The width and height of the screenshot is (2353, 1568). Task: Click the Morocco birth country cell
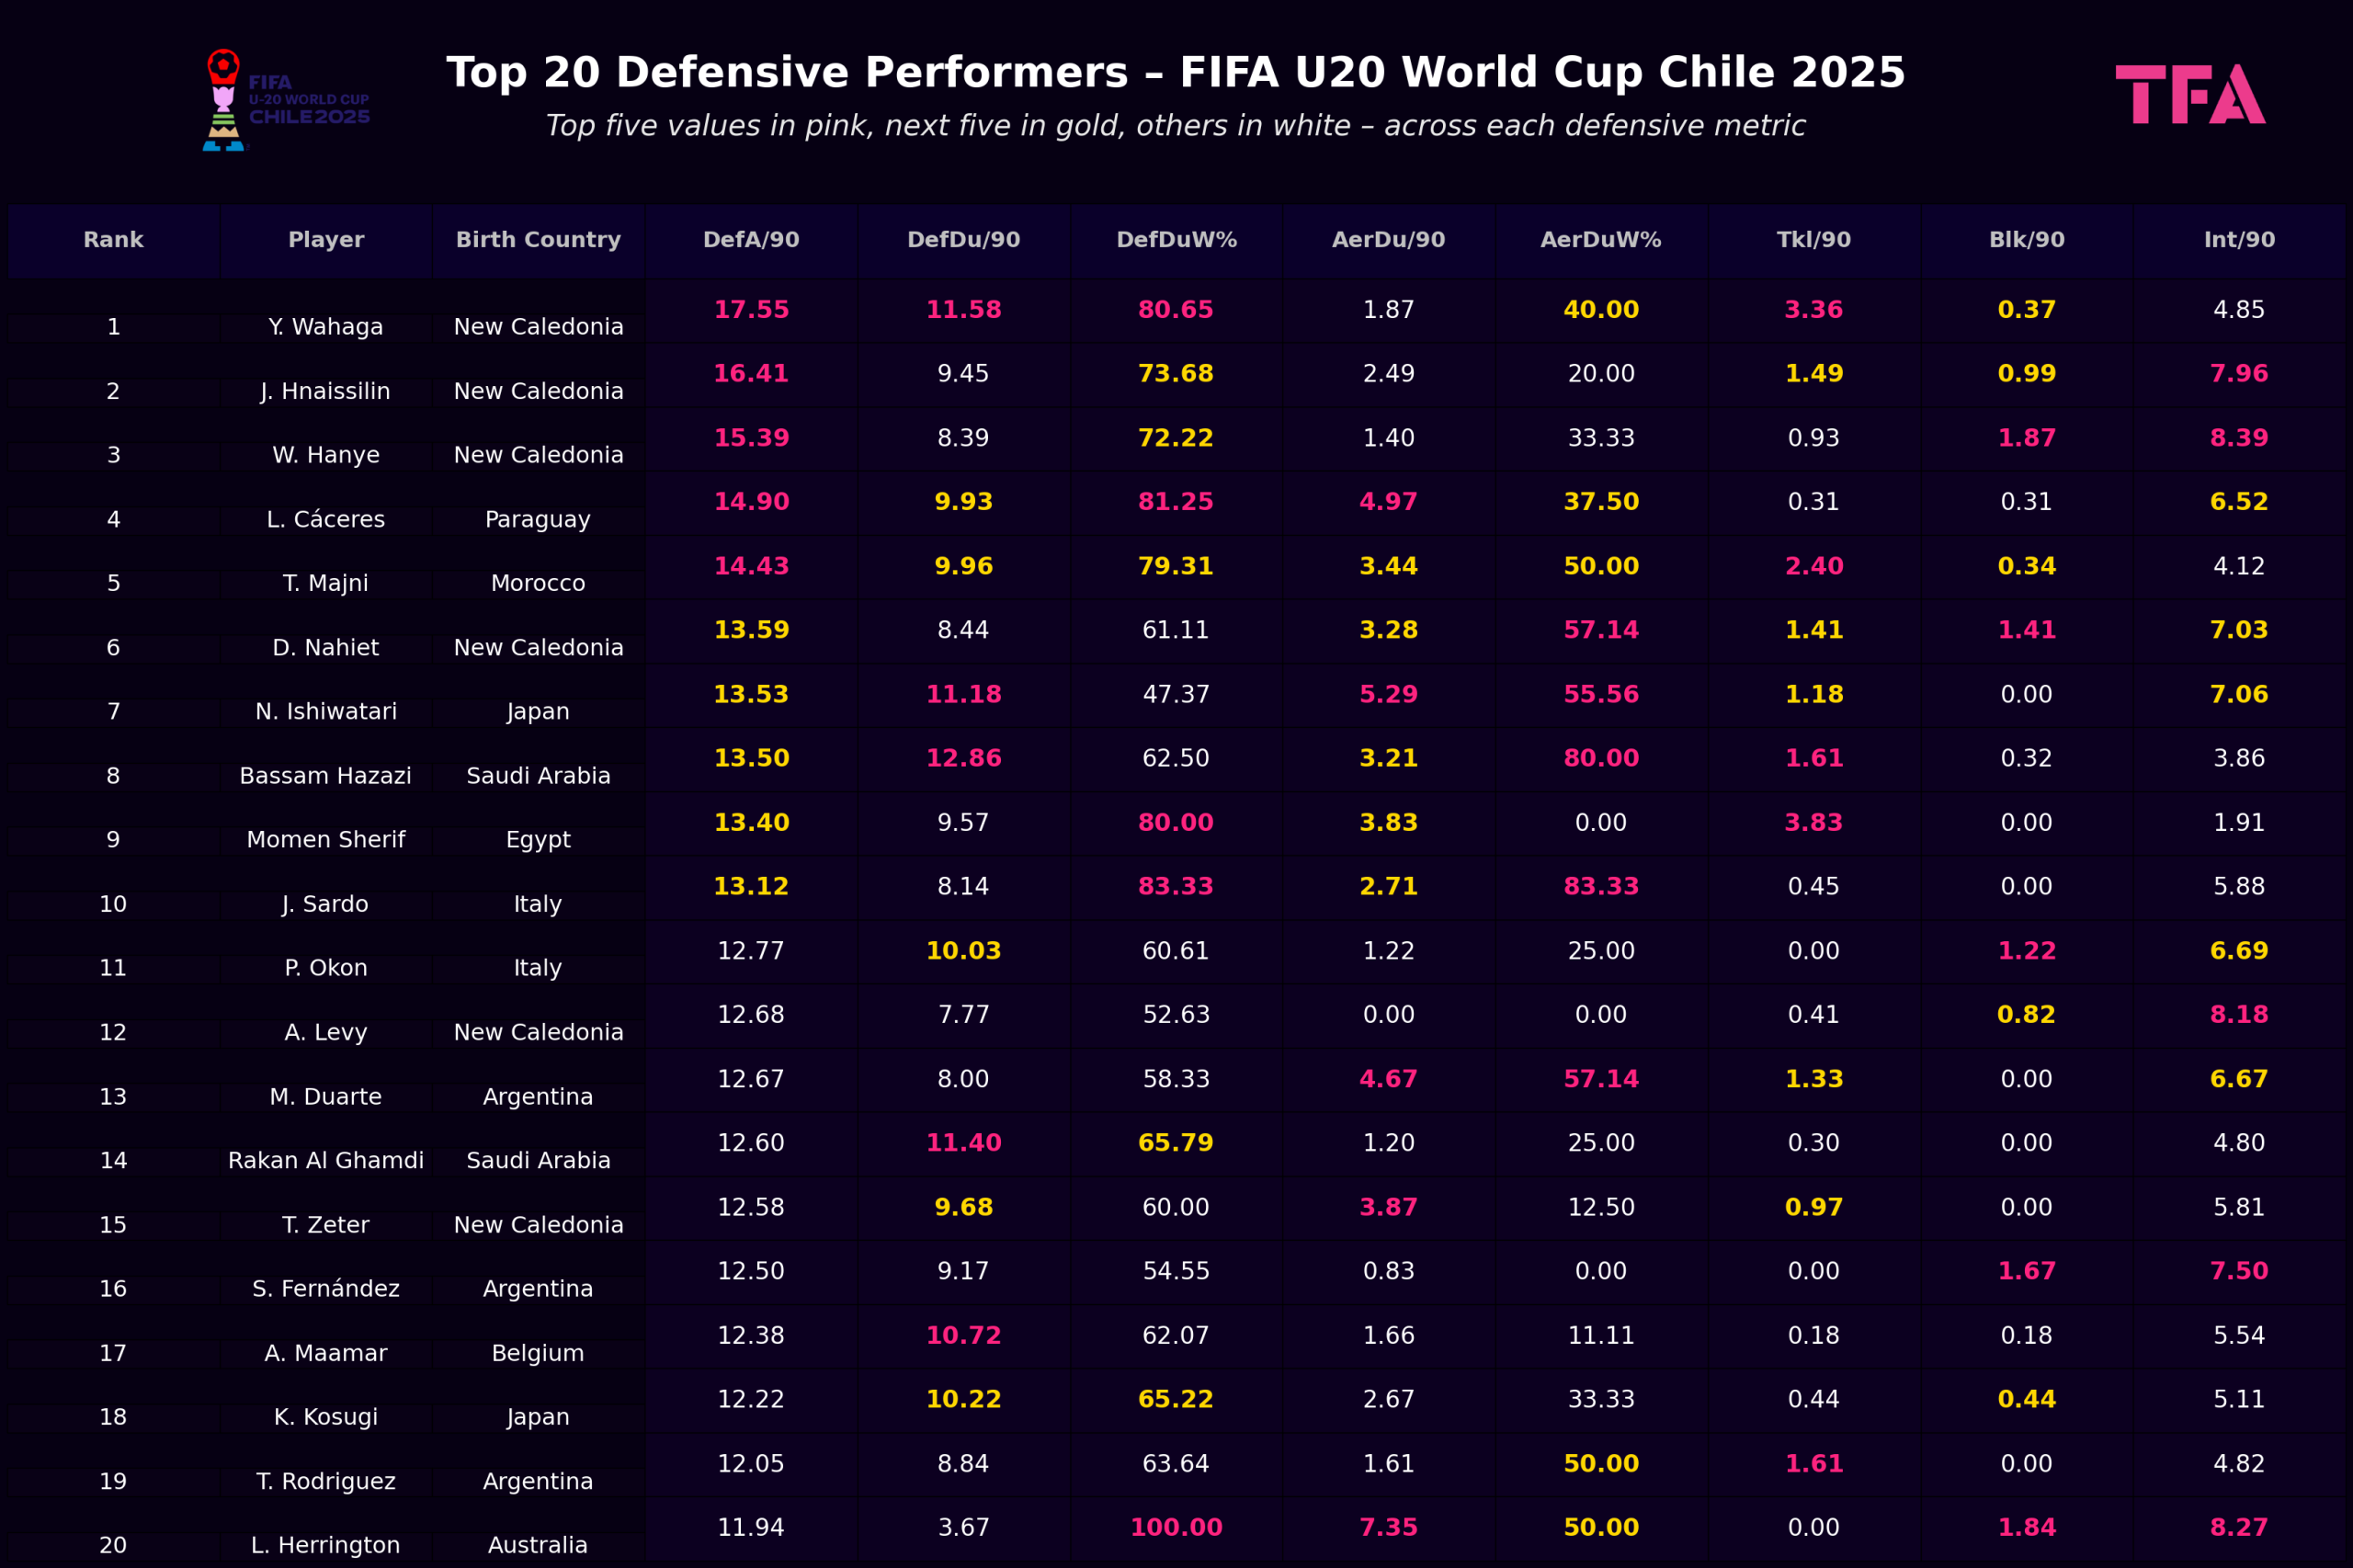pos(538,583)
